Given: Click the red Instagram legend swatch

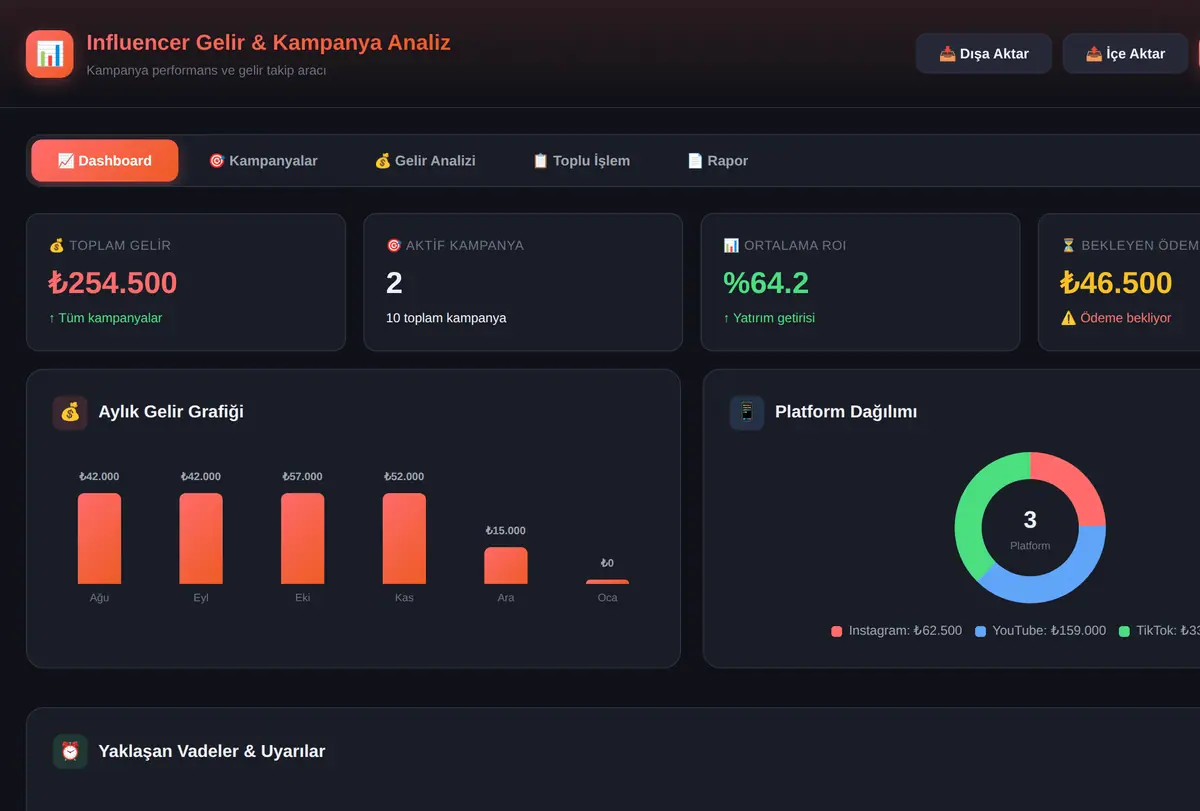Looking at the screenshot, I should pyautogui.click(x=836, y=631).
